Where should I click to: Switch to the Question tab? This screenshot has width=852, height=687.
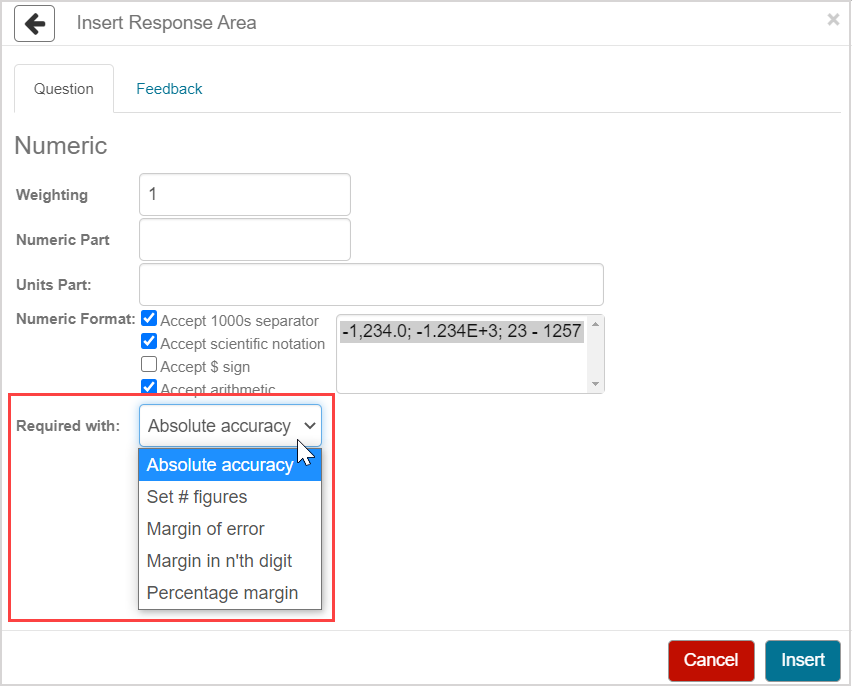pos(64,89)
